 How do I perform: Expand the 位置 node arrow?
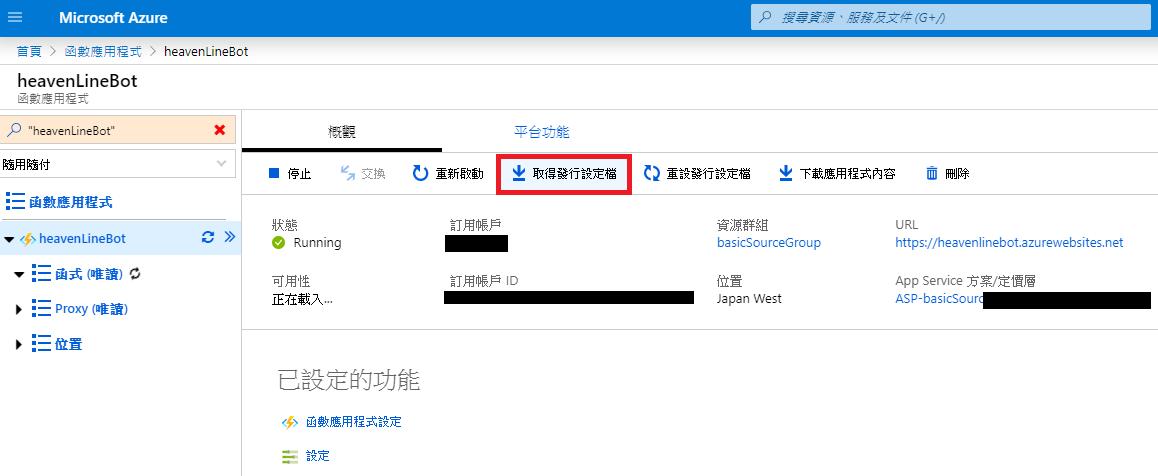(19, 345)
